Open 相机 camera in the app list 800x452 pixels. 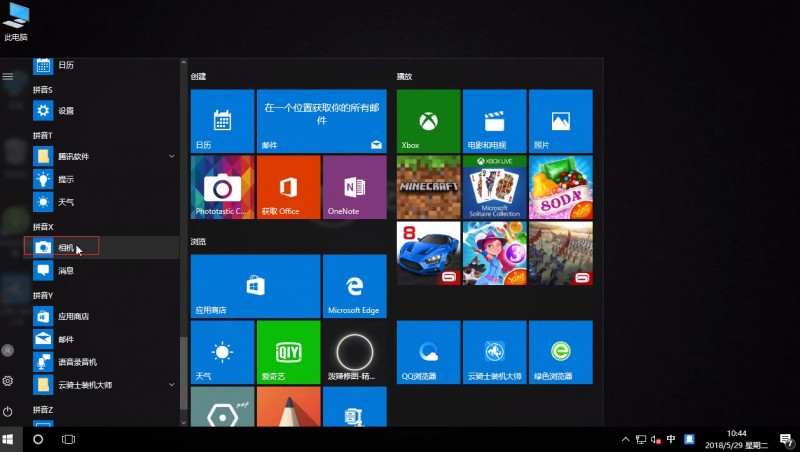pos(102,247)
